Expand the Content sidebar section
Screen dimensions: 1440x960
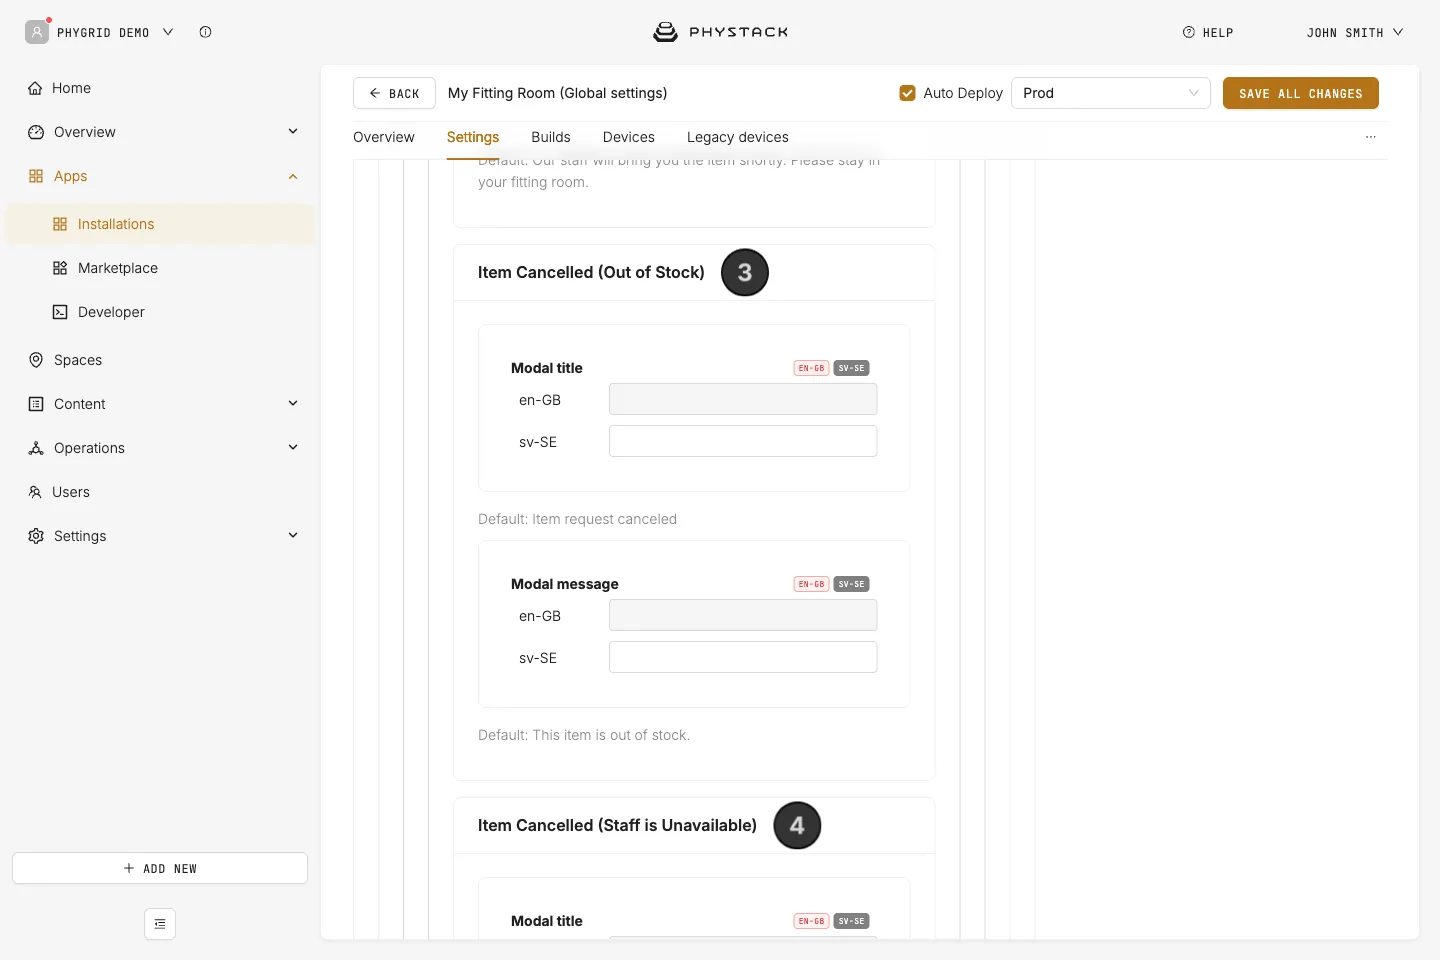click(293, 404)
